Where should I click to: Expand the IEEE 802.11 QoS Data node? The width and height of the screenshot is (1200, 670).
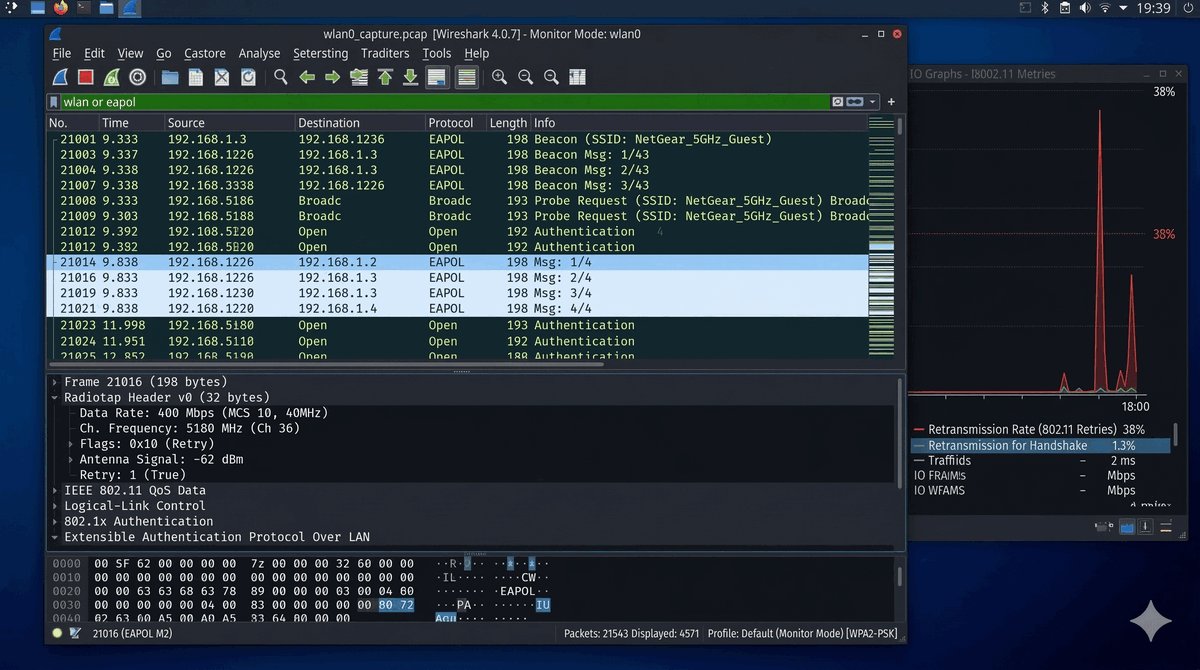tap(55, 490)
